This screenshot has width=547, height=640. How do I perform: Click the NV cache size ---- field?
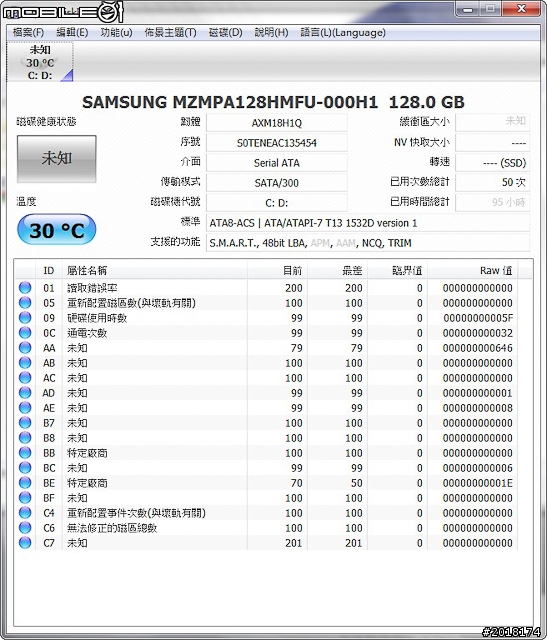click(x=492, y=143)
